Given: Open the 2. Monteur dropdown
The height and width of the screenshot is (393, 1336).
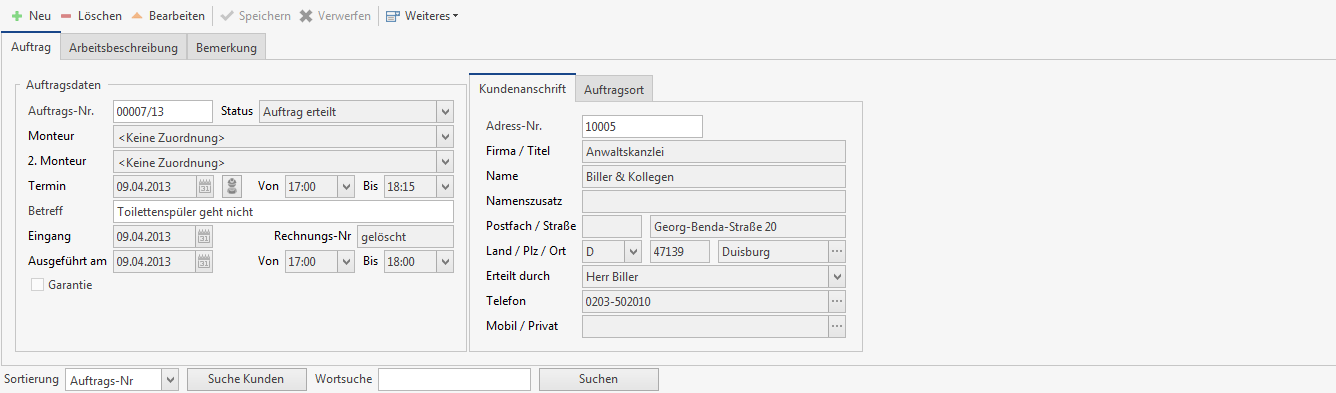Looking at the screenshot, I should click(445, 161).
